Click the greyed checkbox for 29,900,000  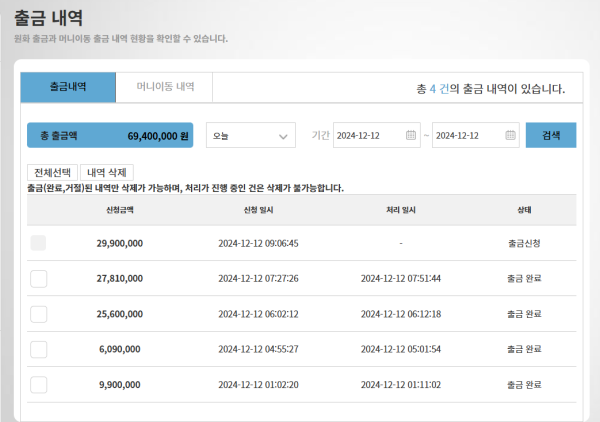[38, 243]
